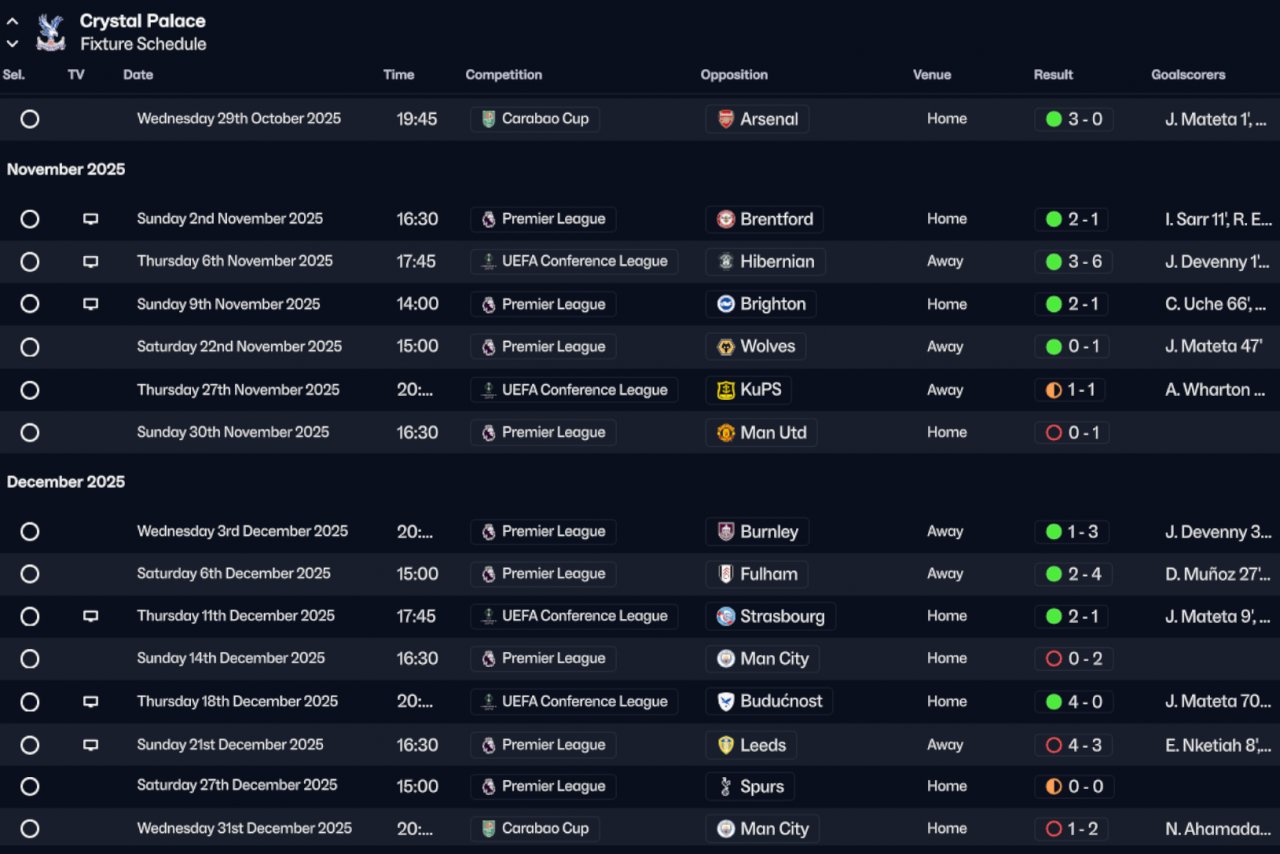This screenshot has height=854, width=1280.
Task: Click the Fulham club crest
Action: [726, 574]
